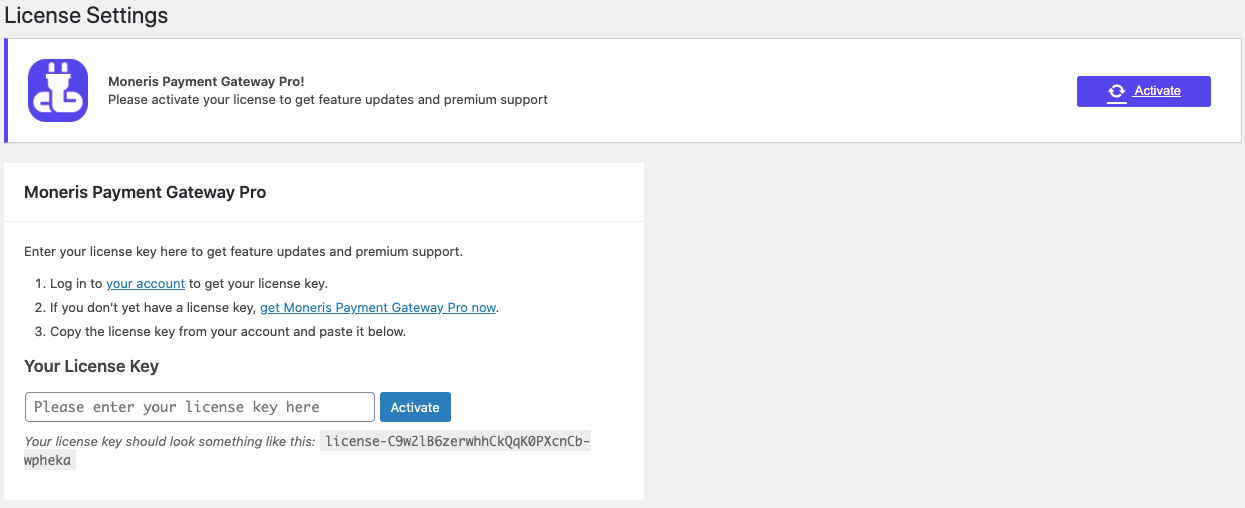1245x508 pixels.
Task: Click the "Log in to" step one text
Action: coord(77,283)
